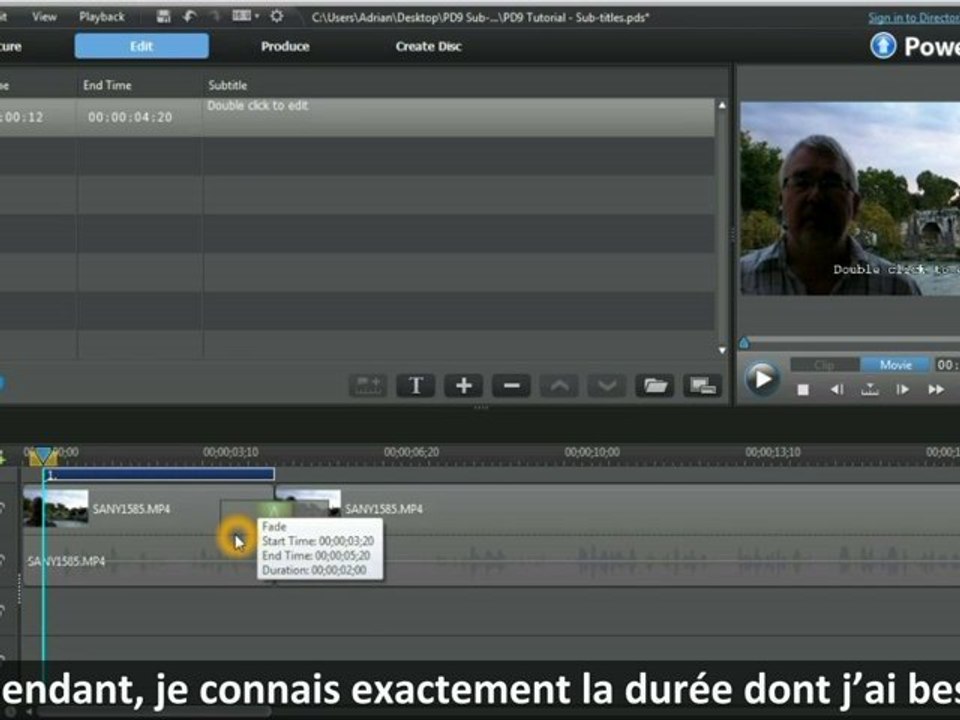This screenshot has height=720, width=960.
Task: Click the PowerDirector upgrade arrow icon
Action: click(883, 46)
